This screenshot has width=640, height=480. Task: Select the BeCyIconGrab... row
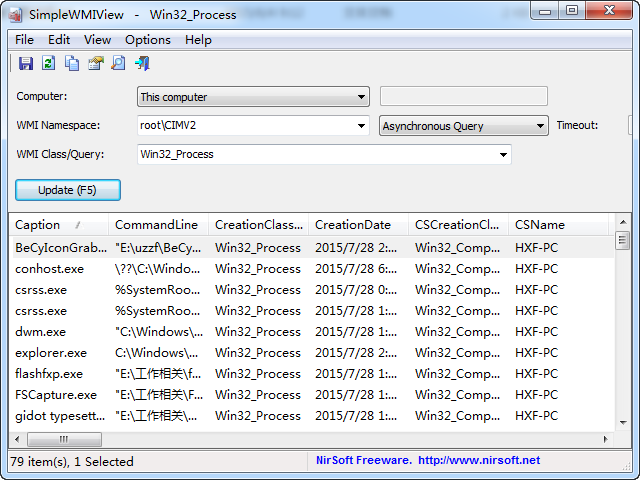[312, 248]
